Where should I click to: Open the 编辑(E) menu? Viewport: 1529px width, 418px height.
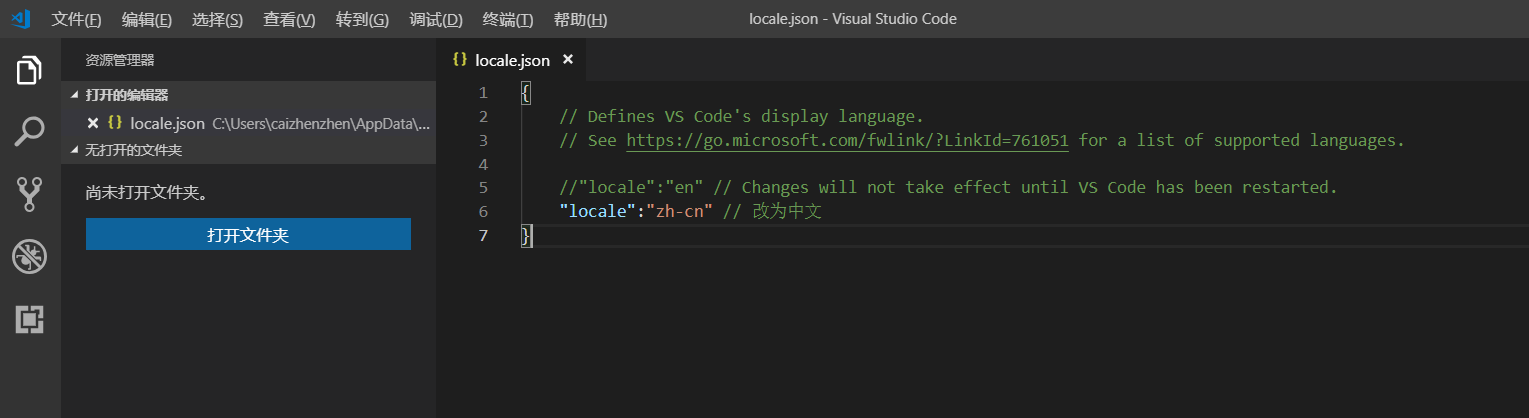147,20
